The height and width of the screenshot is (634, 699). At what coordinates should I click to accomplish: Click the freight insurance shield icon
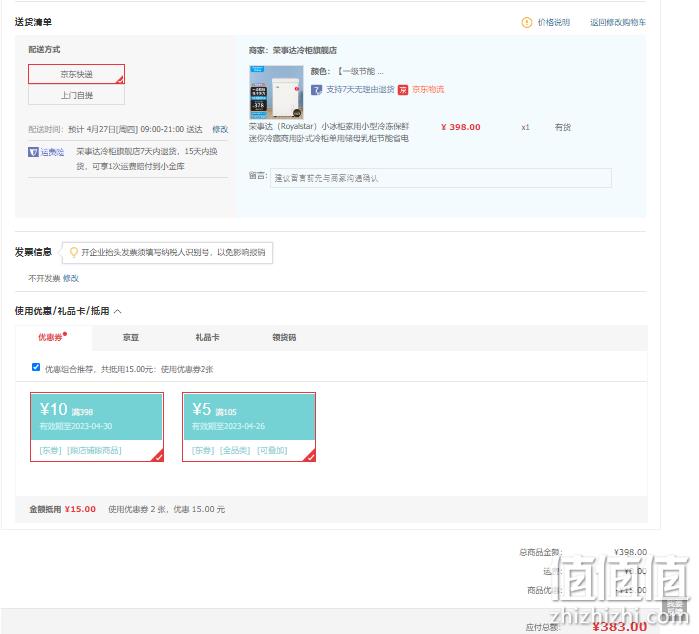tap(33, 152)
